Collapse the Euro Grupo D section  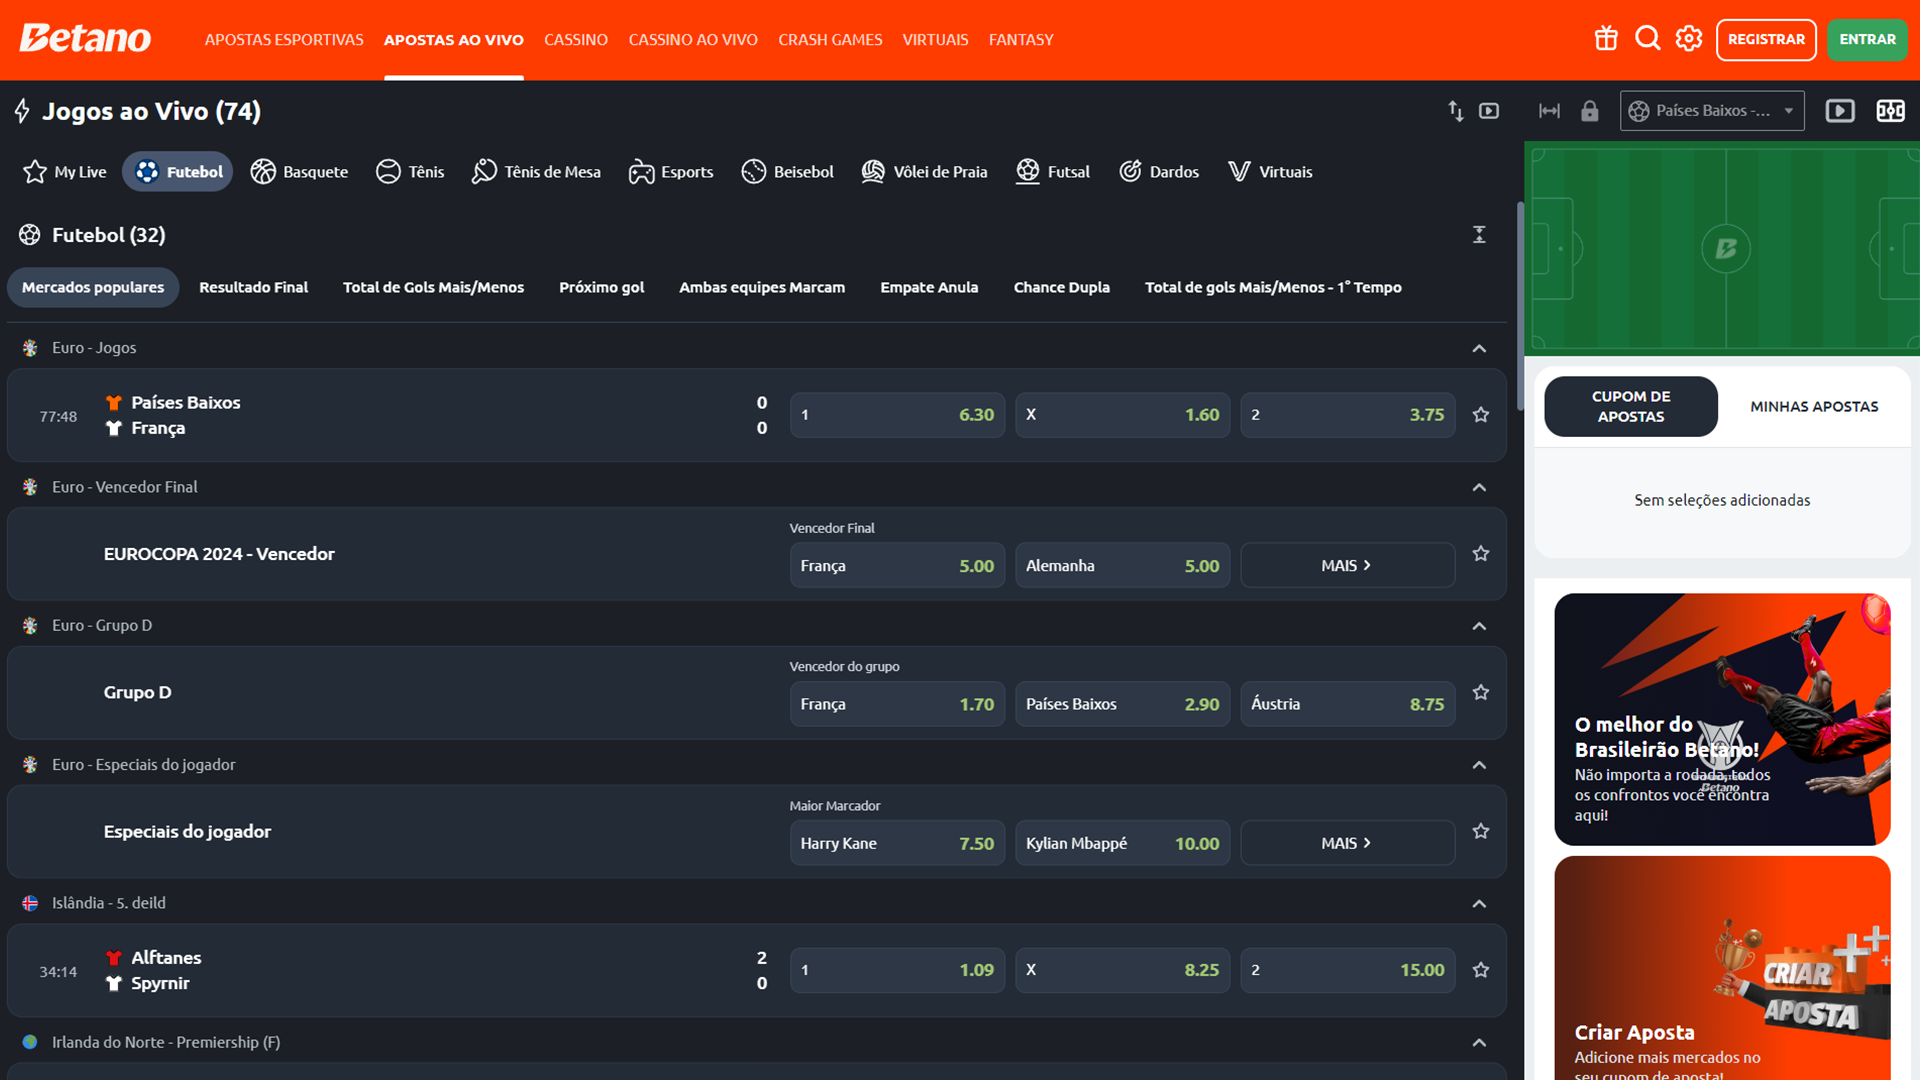point(1480,625)
